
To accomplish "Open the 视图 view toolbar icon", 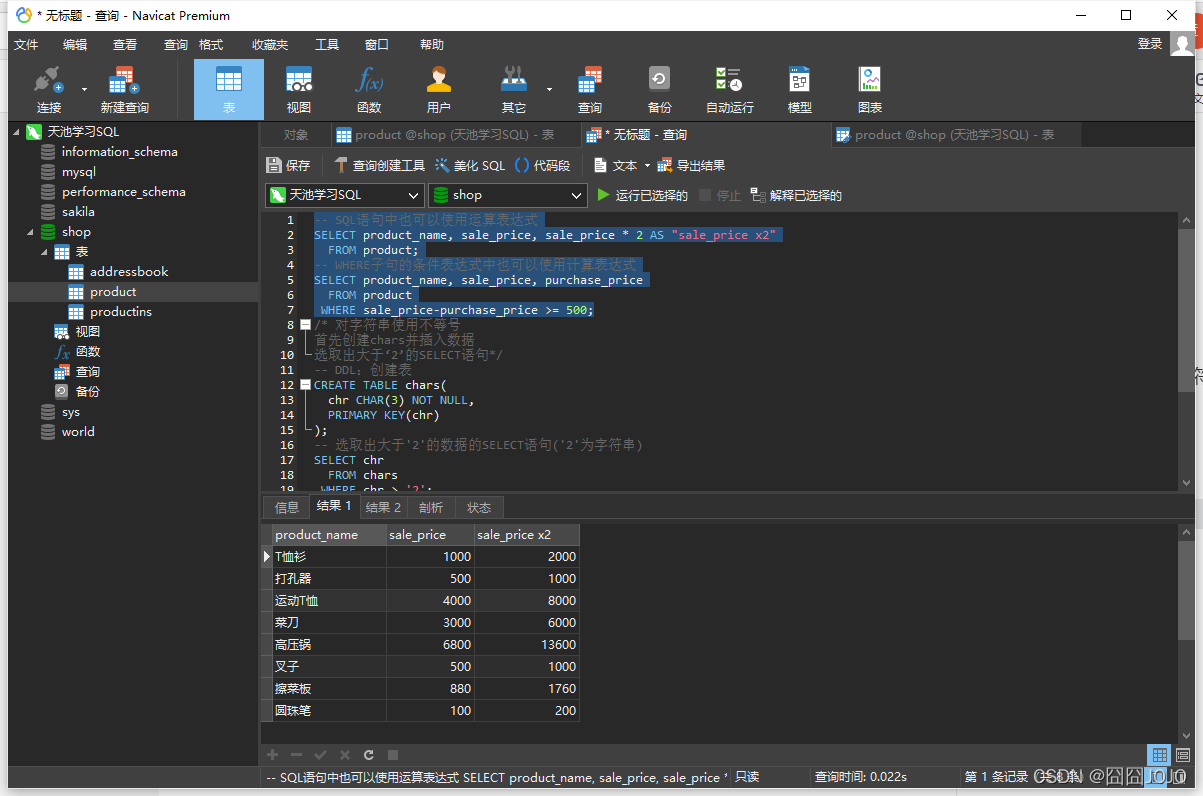I will [298, 90].
